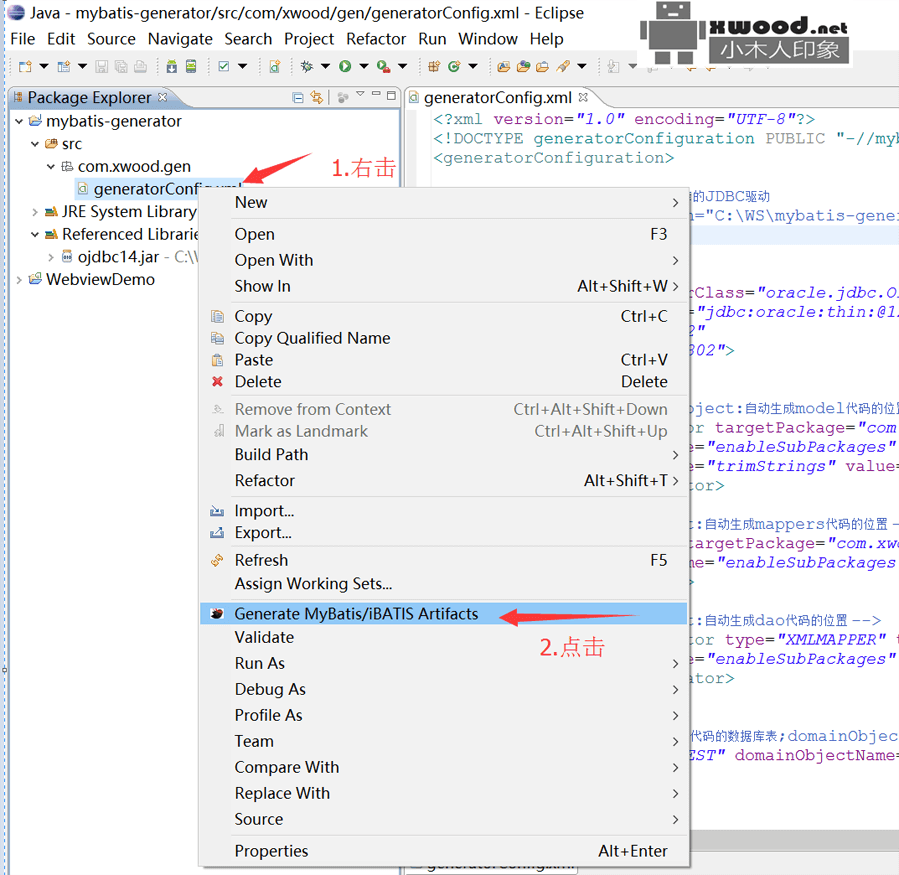The height and width of the screenshot is (875, 899).
Task: Click the Save toolbar icon
Action: pos(101,67)
